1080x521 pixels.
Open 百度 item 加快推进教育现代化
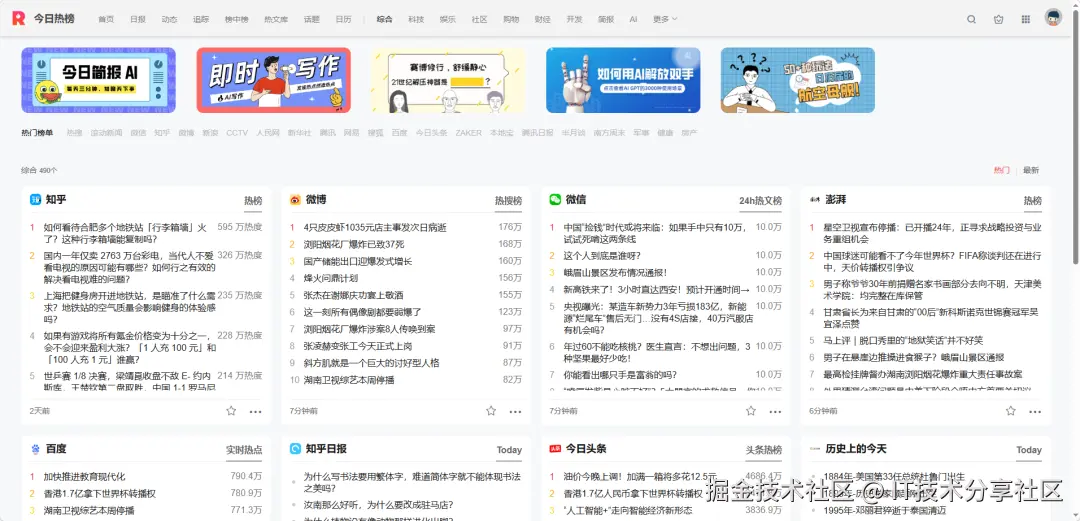tap(85, 476)
